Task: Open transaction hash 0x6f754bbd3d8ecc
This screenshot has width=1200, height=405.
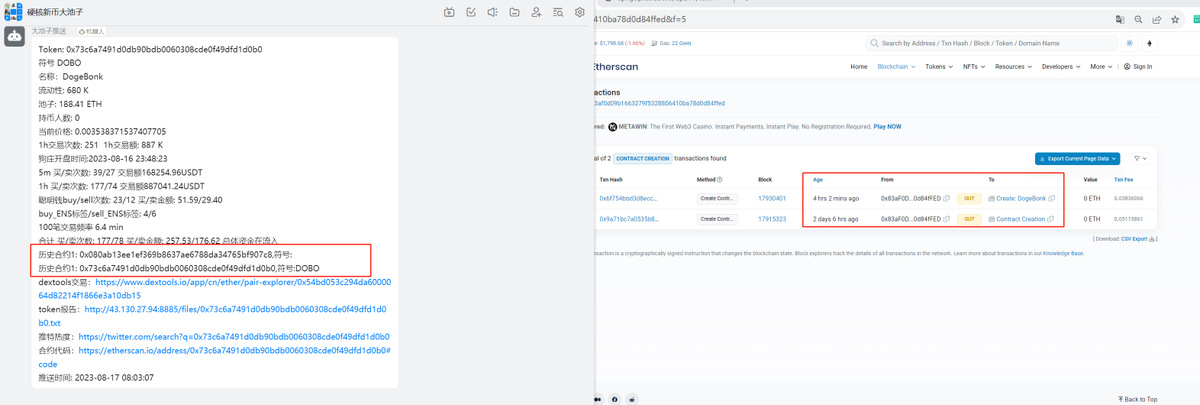Action: pos(629,199)
